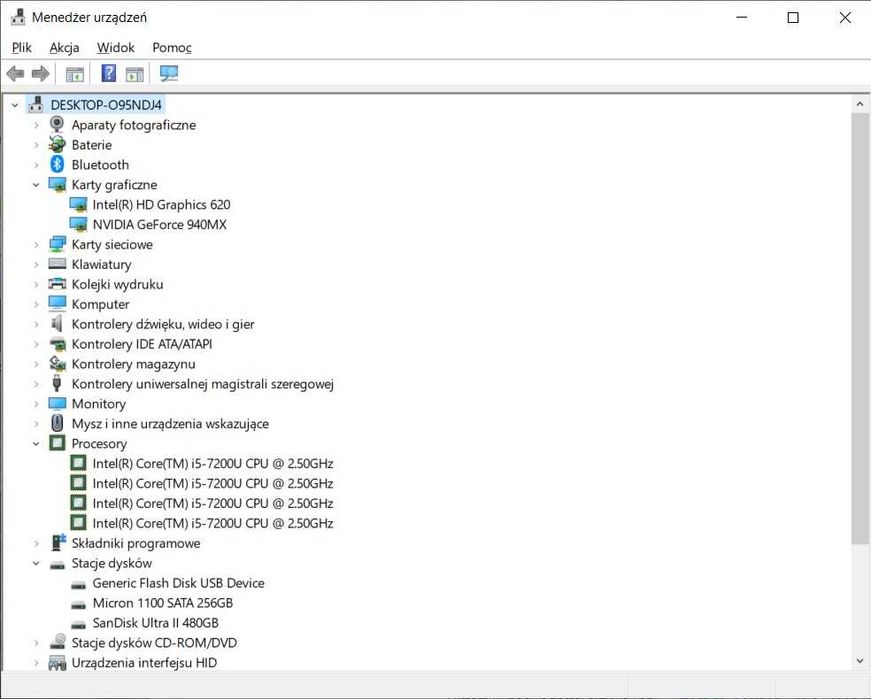
Task: Select Micron 1100 SATA 256GB drive
Action: pyautogui.click(x=163, y=603)
